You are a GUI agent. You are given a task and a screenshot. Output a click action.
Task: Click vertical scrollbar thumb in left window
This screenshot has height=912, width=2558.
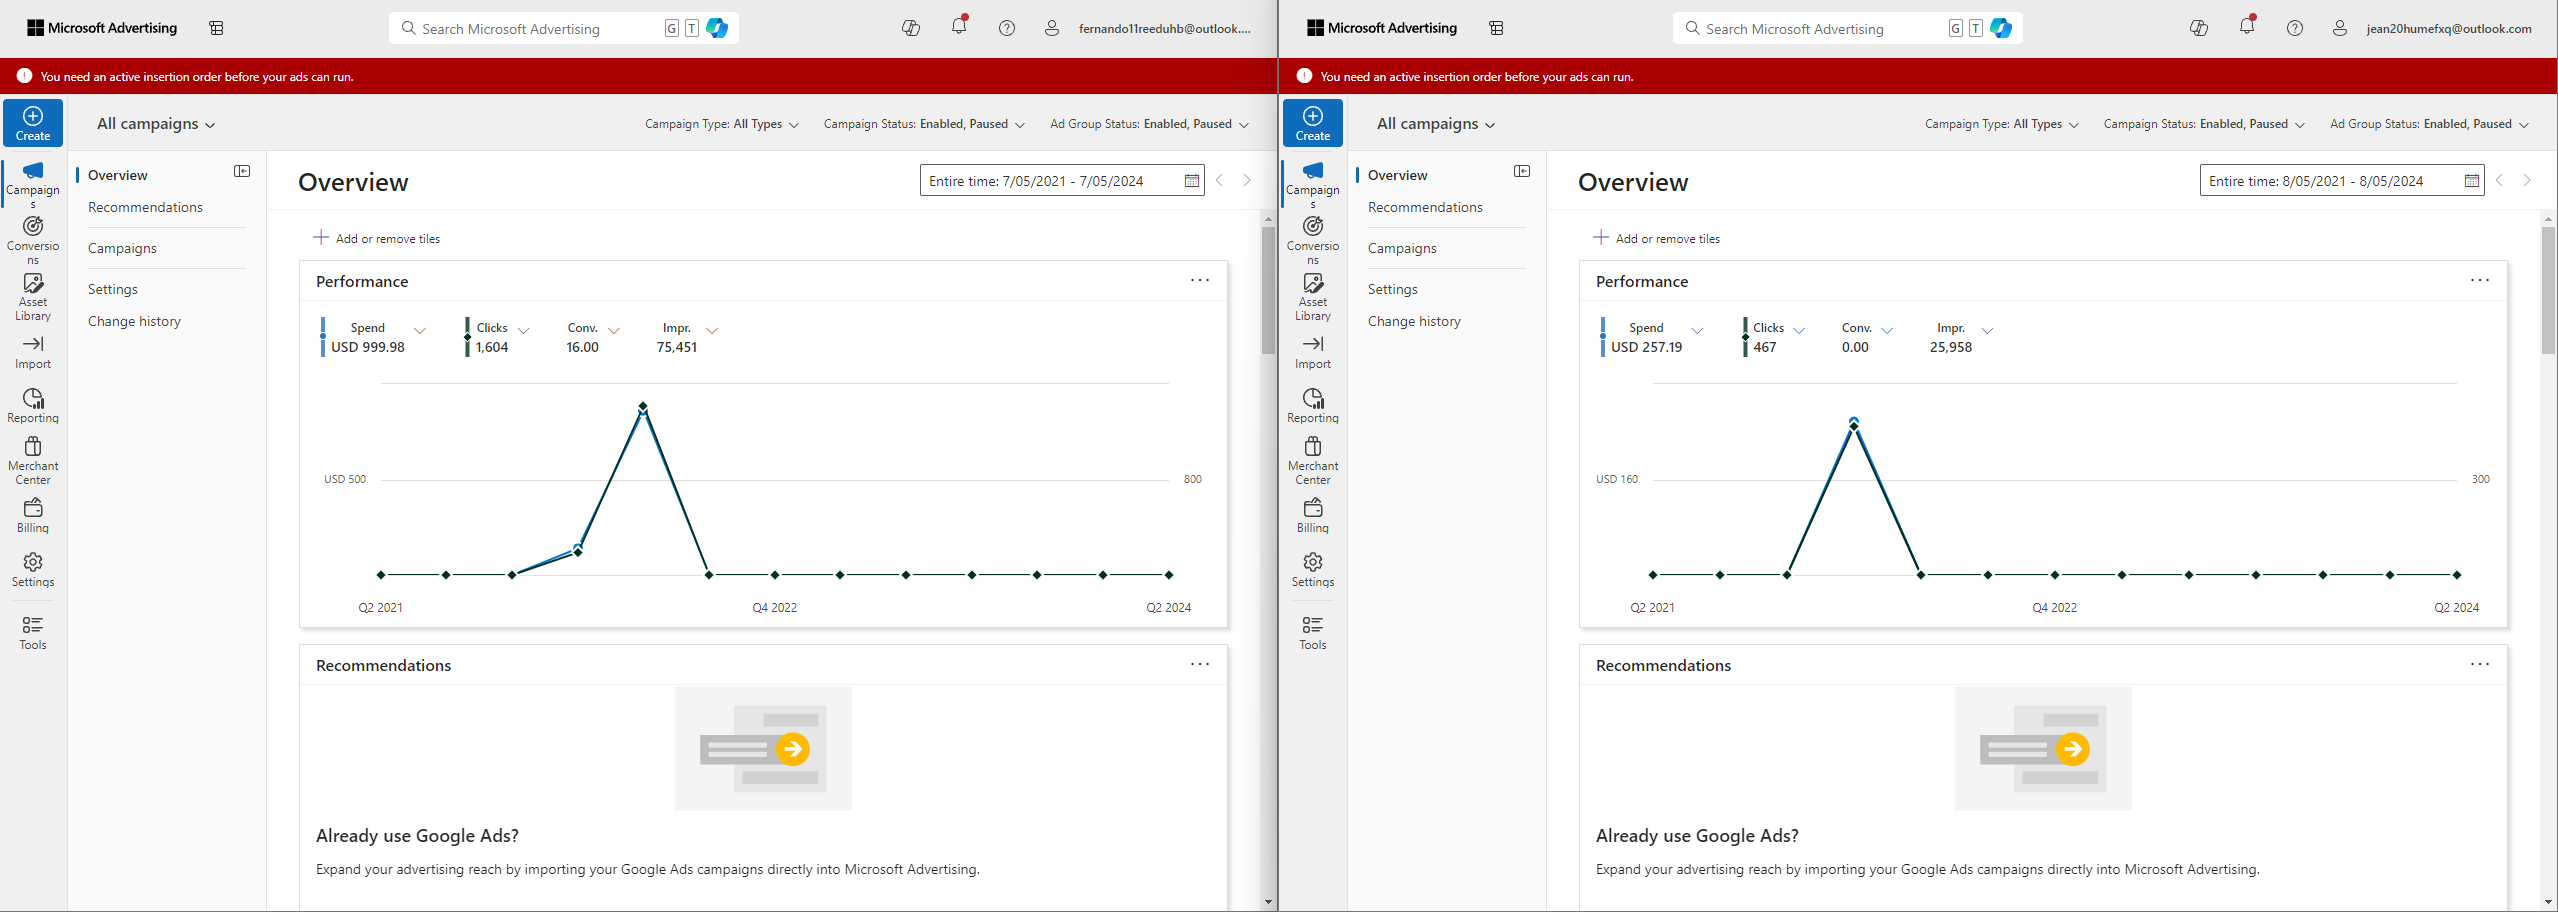click(1268, 290)
